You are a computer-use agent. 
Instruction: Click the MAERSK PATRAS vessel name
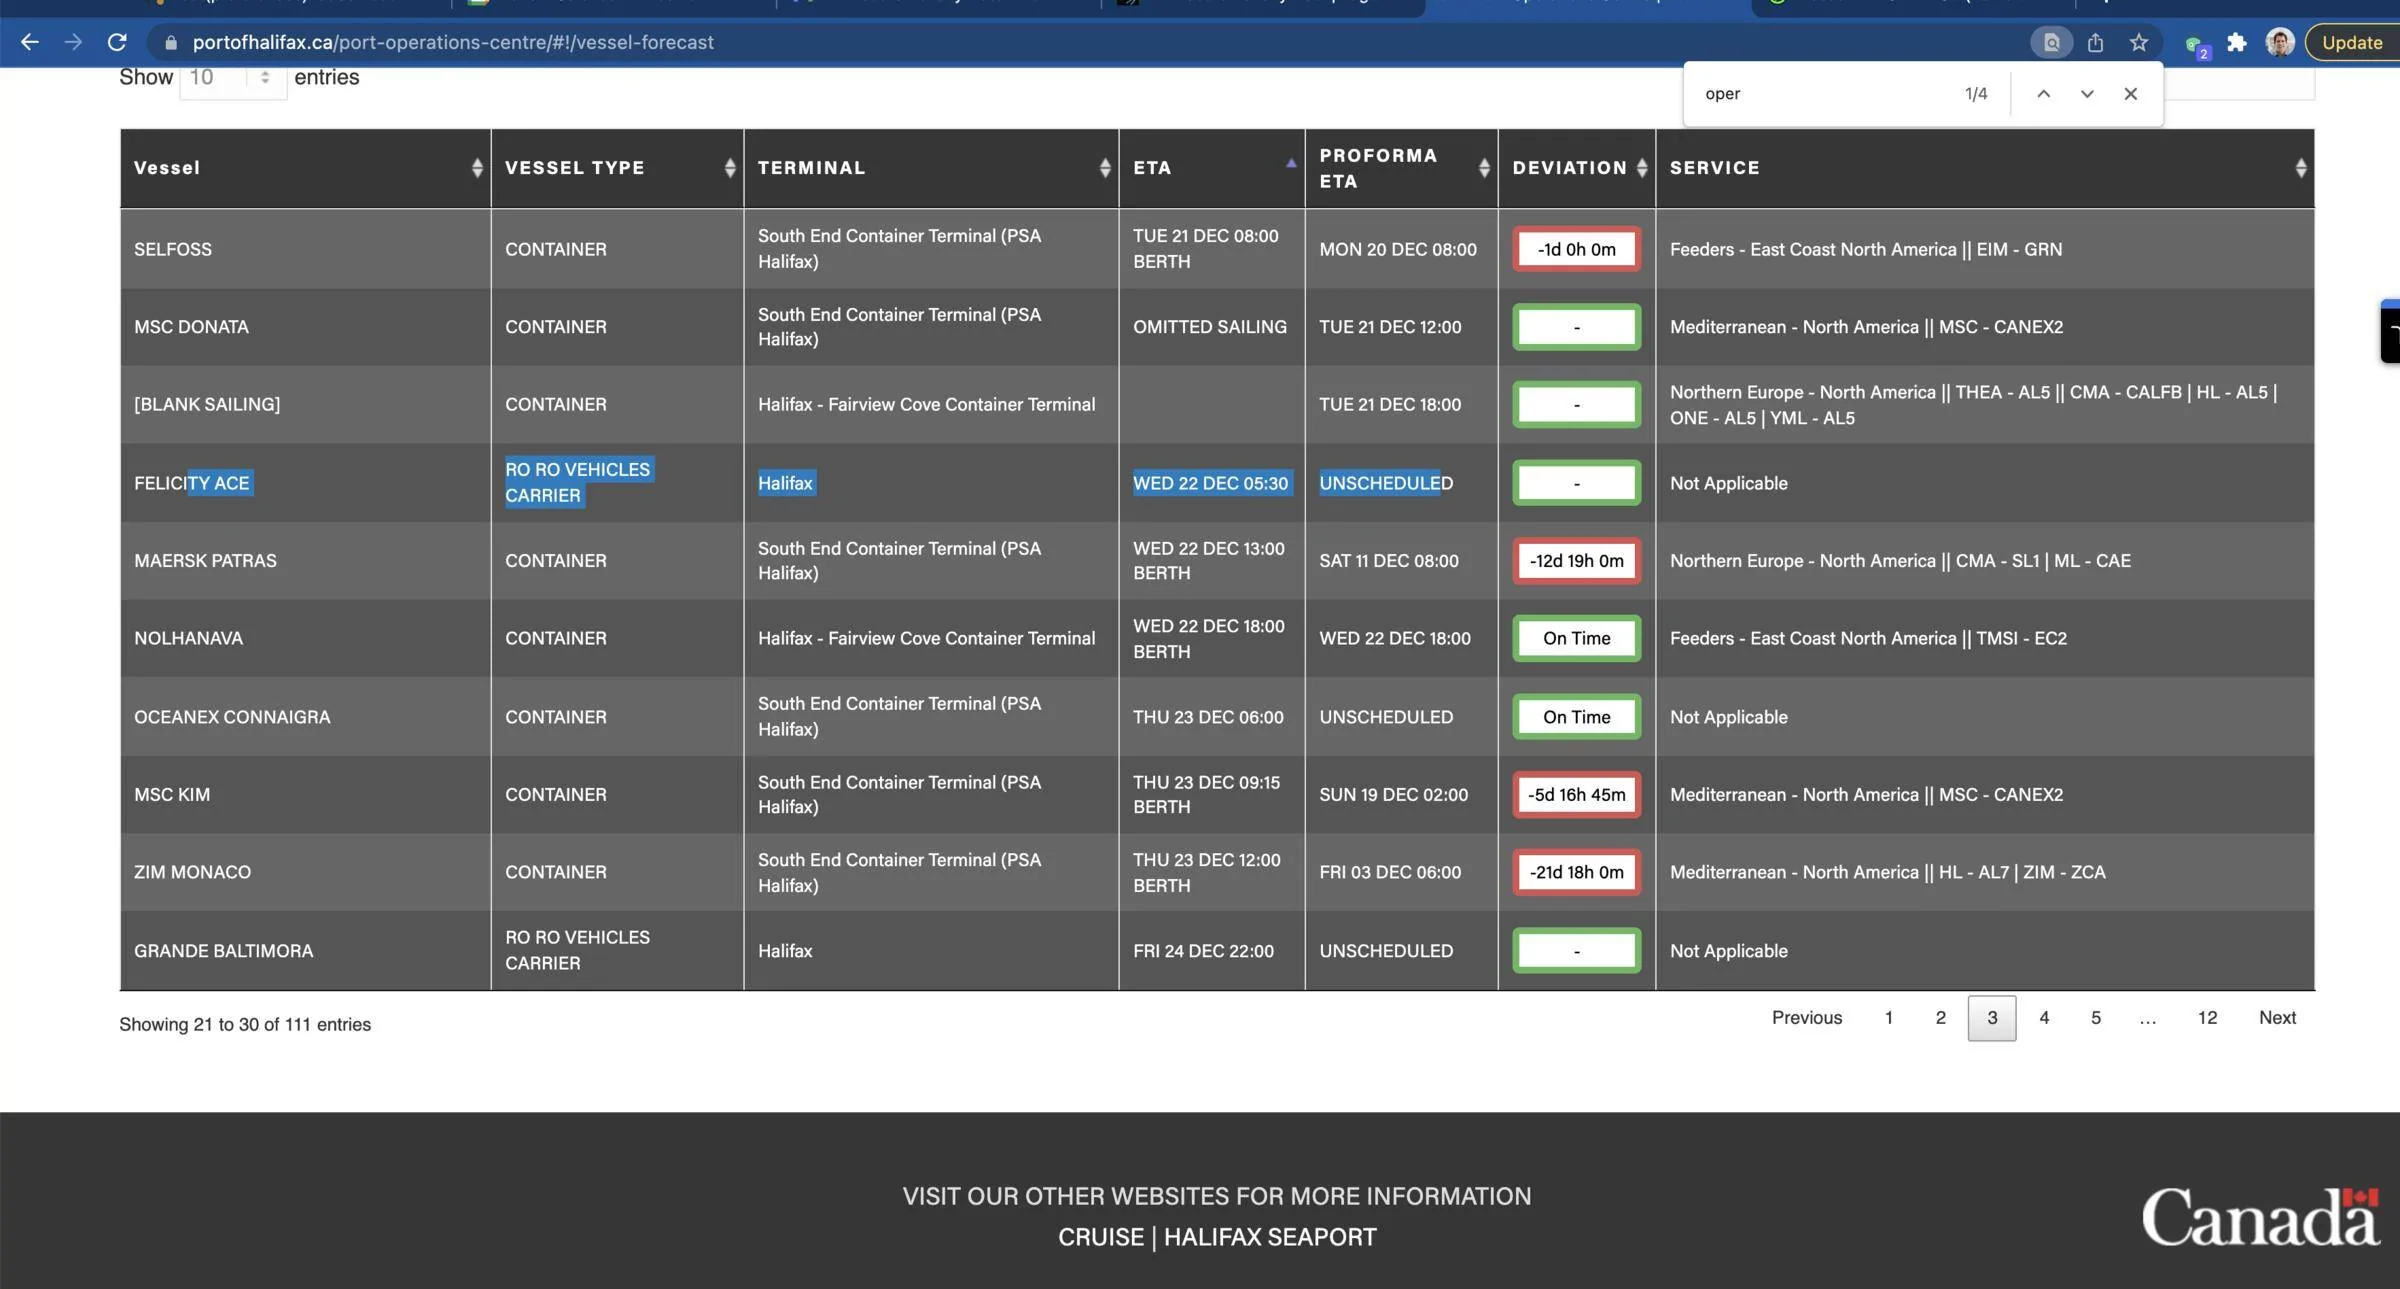205,561
